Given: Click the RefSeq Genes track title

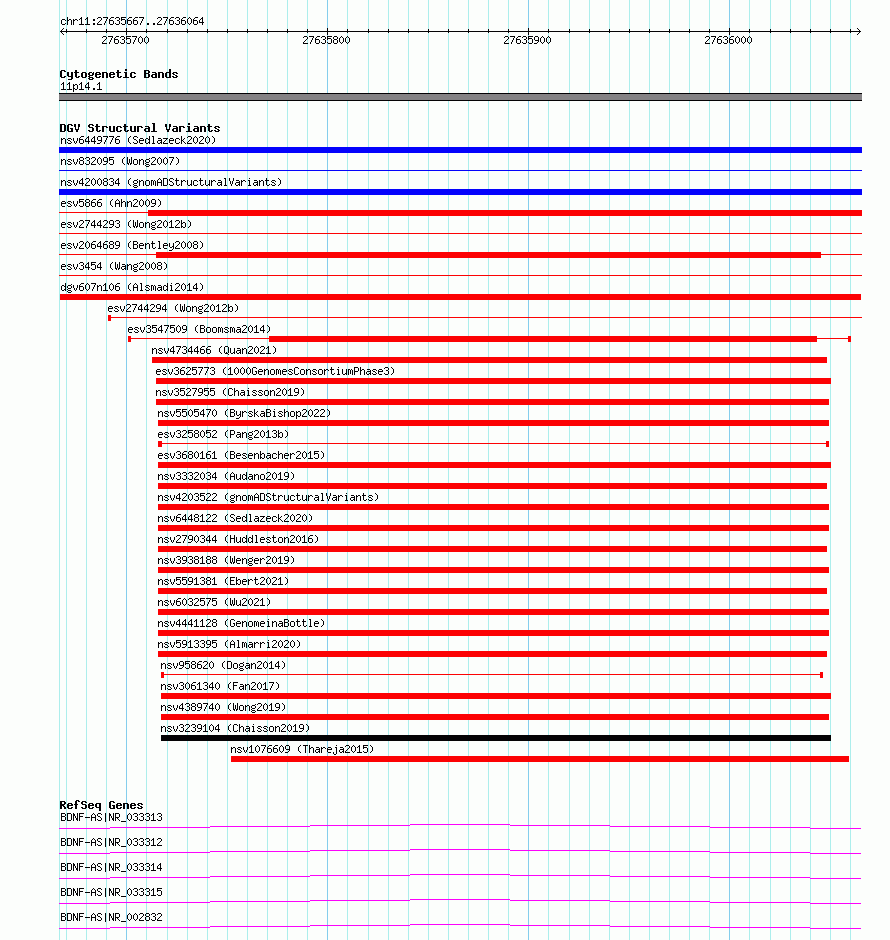Looking at the screenshot, I should point(101,805).
